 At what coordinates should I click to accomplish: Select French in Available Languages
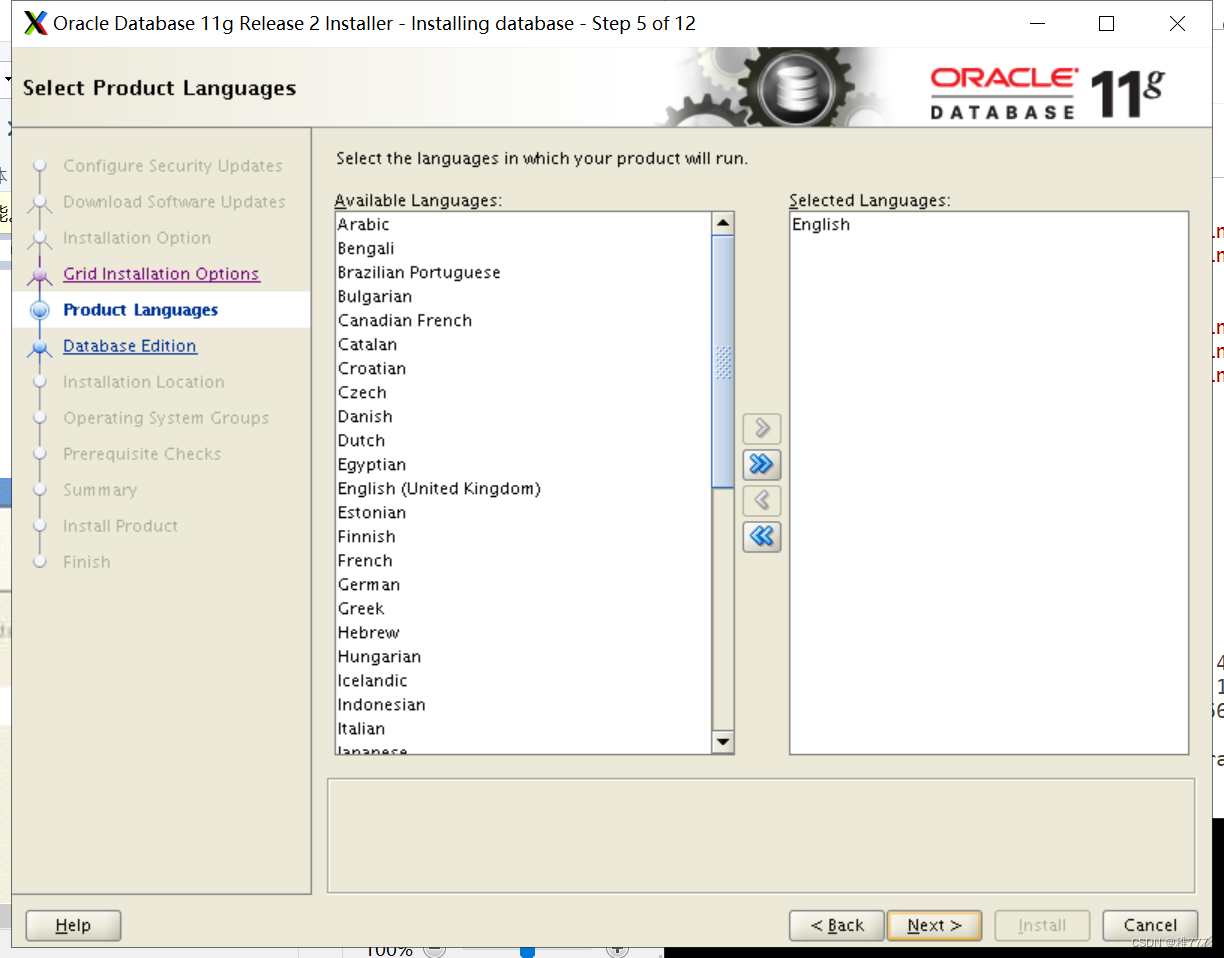coord(365,560)
